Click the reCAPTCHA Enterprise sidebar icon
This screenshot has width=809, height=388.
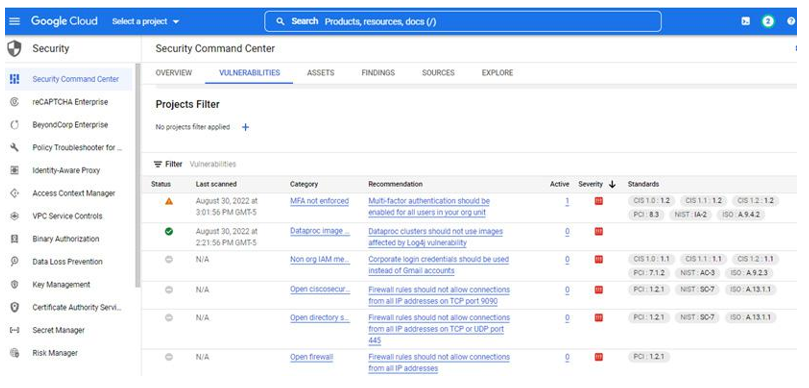[14, 102]
